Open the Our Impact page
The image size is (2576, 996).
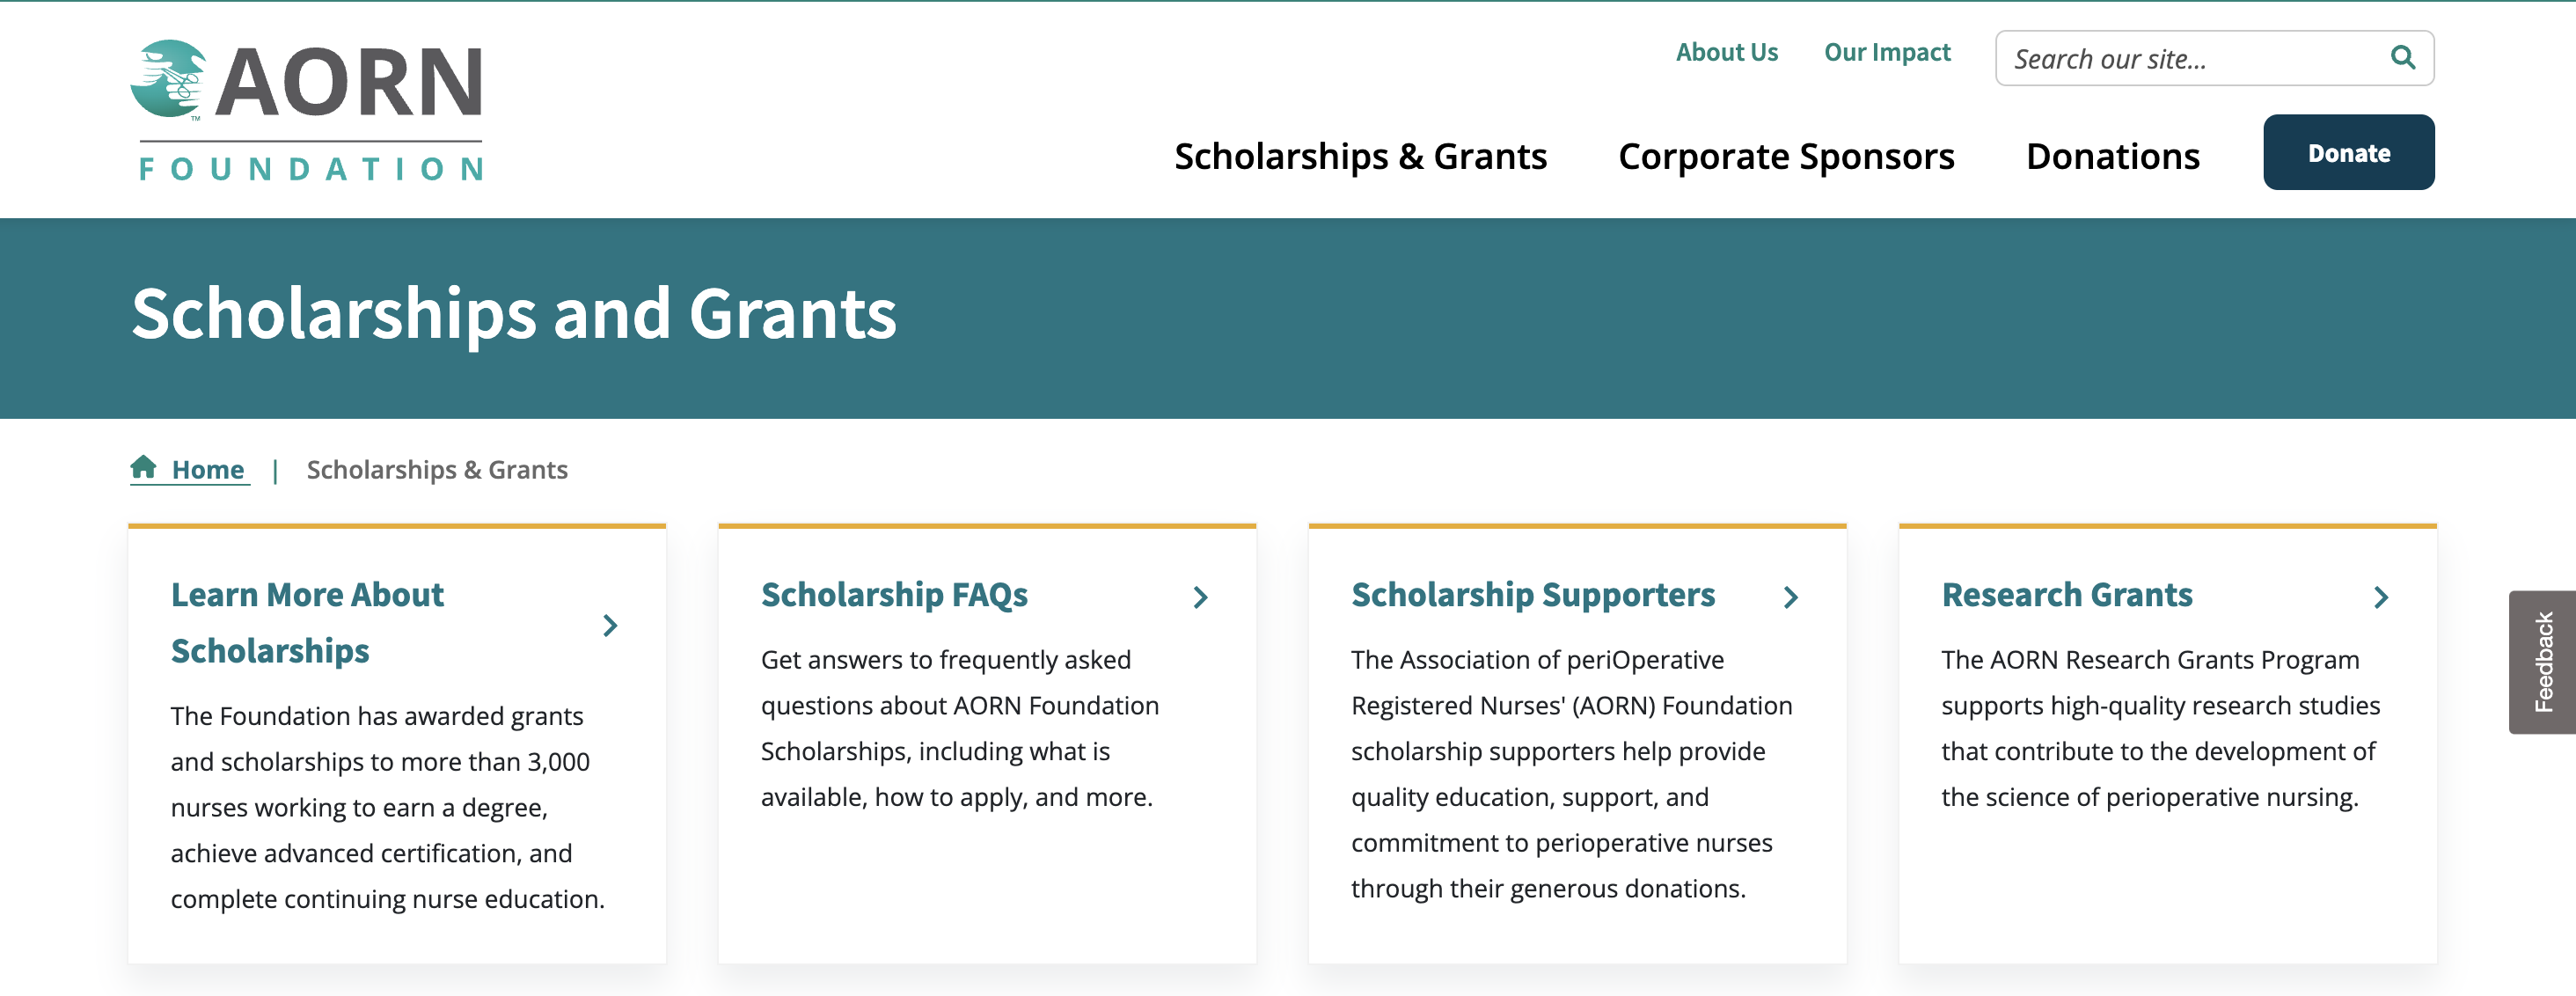[x=1886, y=52]
